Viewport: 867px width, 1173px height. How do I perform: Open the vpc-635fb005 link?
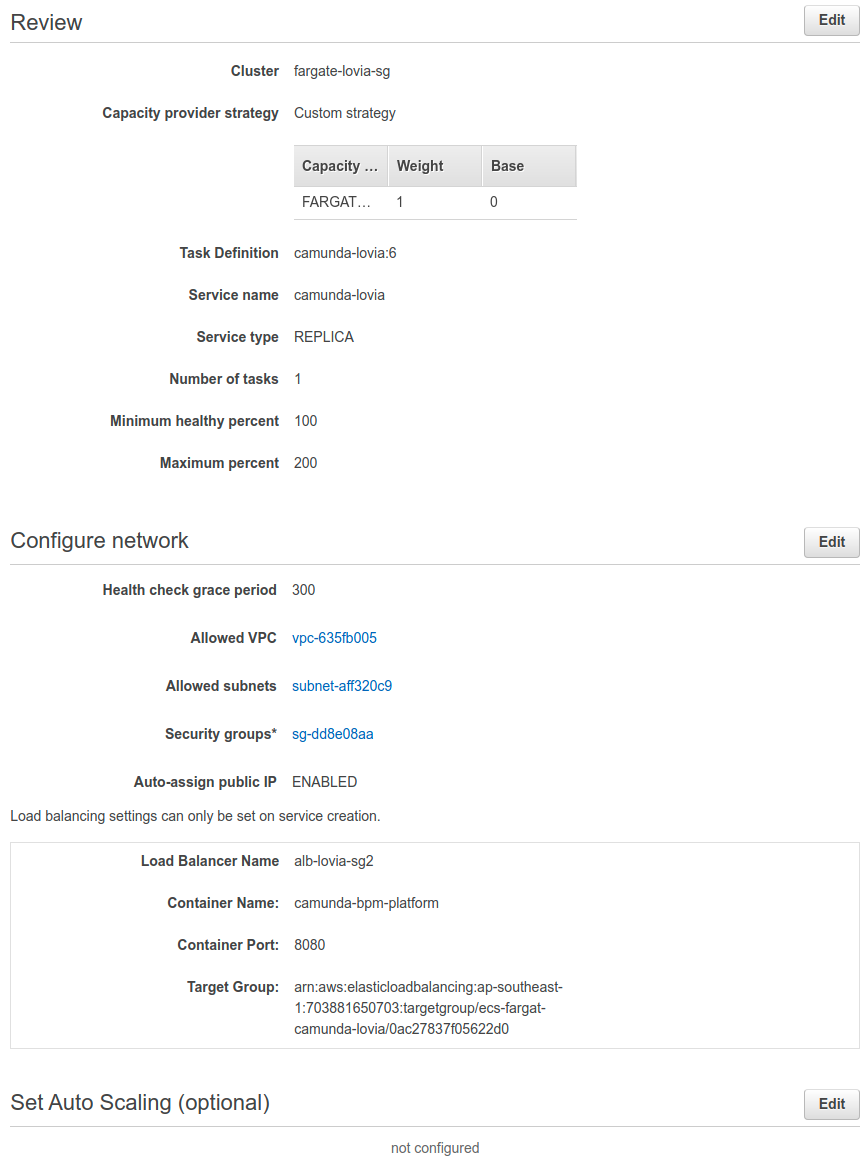tap(334, 638)
